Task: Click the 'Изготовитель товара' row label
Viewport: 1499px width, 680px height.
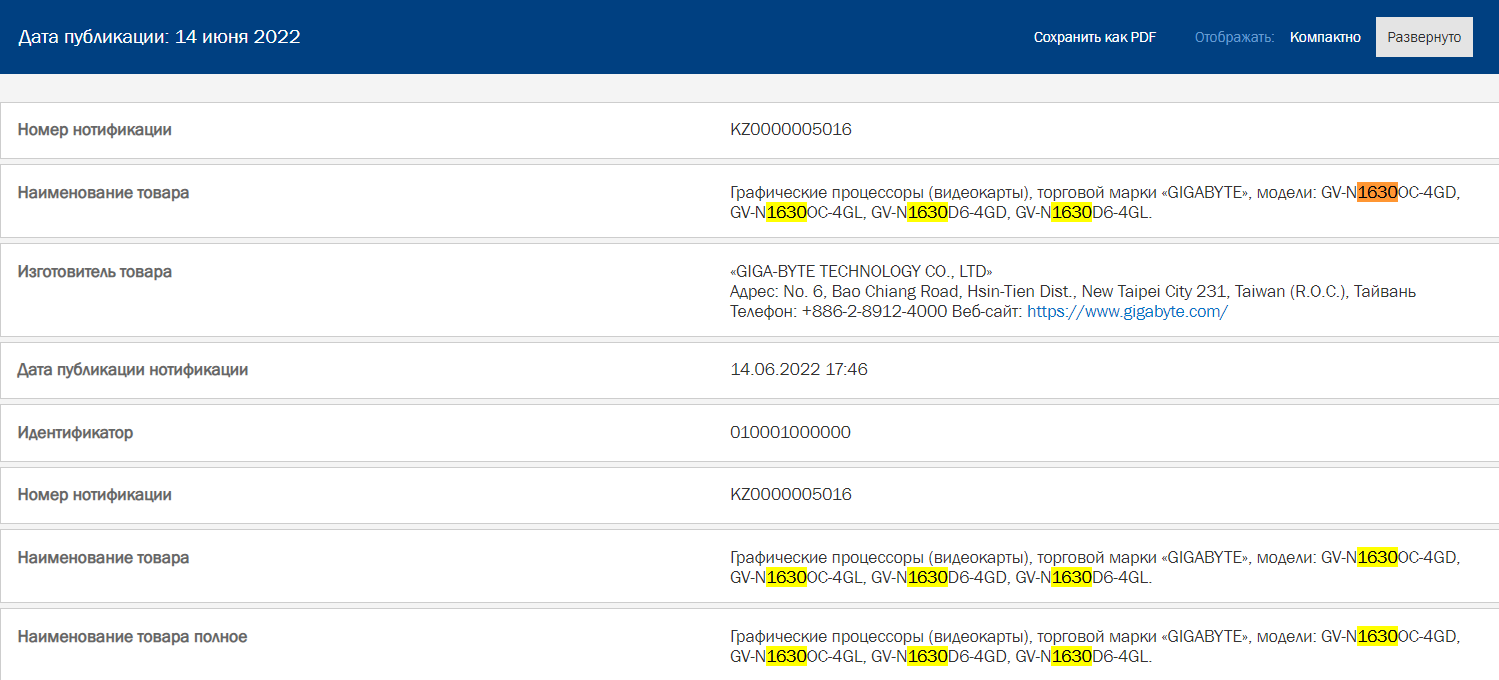Action: point(95,271)
